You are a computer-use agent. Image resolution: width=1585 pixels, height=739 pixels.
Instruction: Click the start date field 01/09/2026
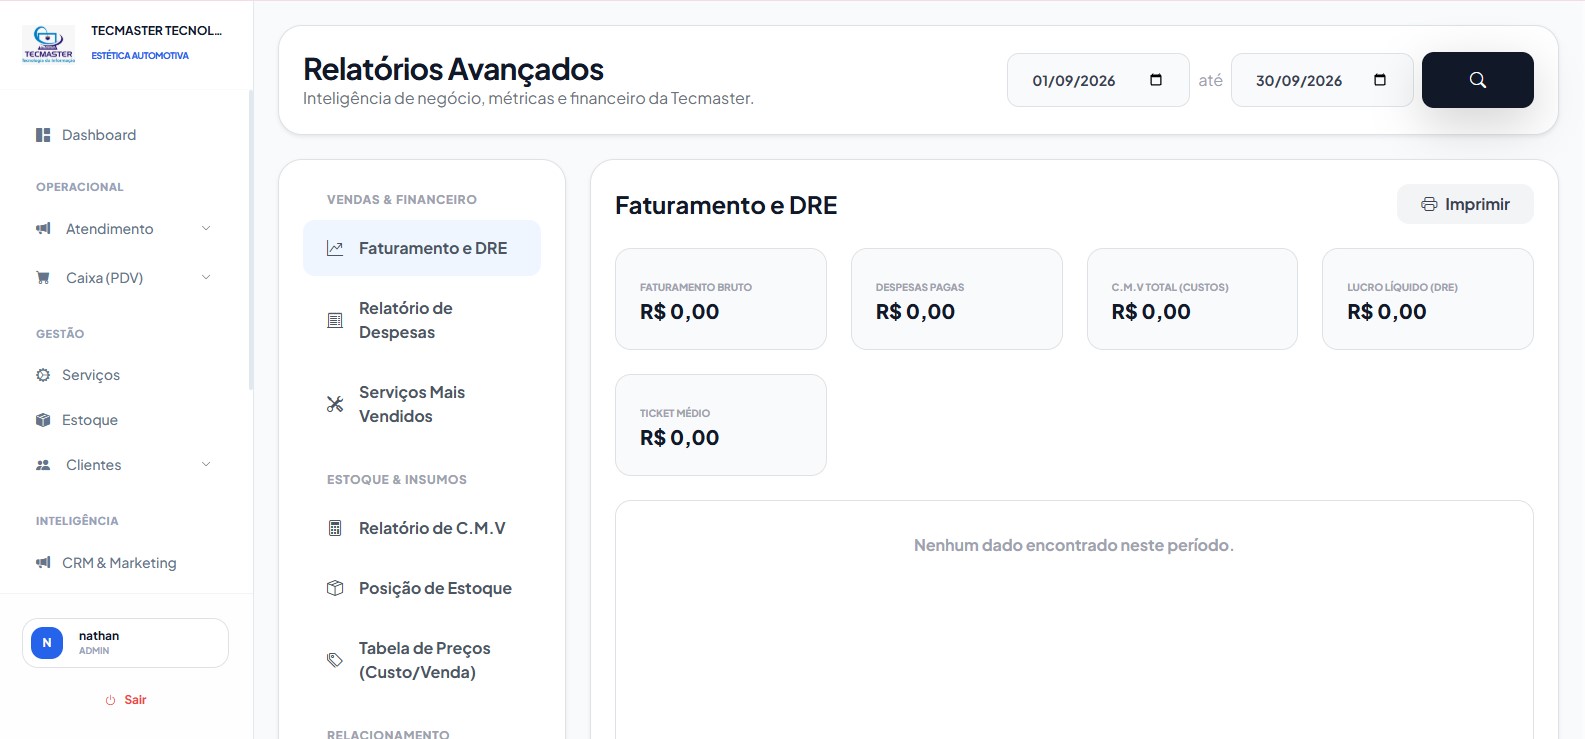[x=1098, y=80]
